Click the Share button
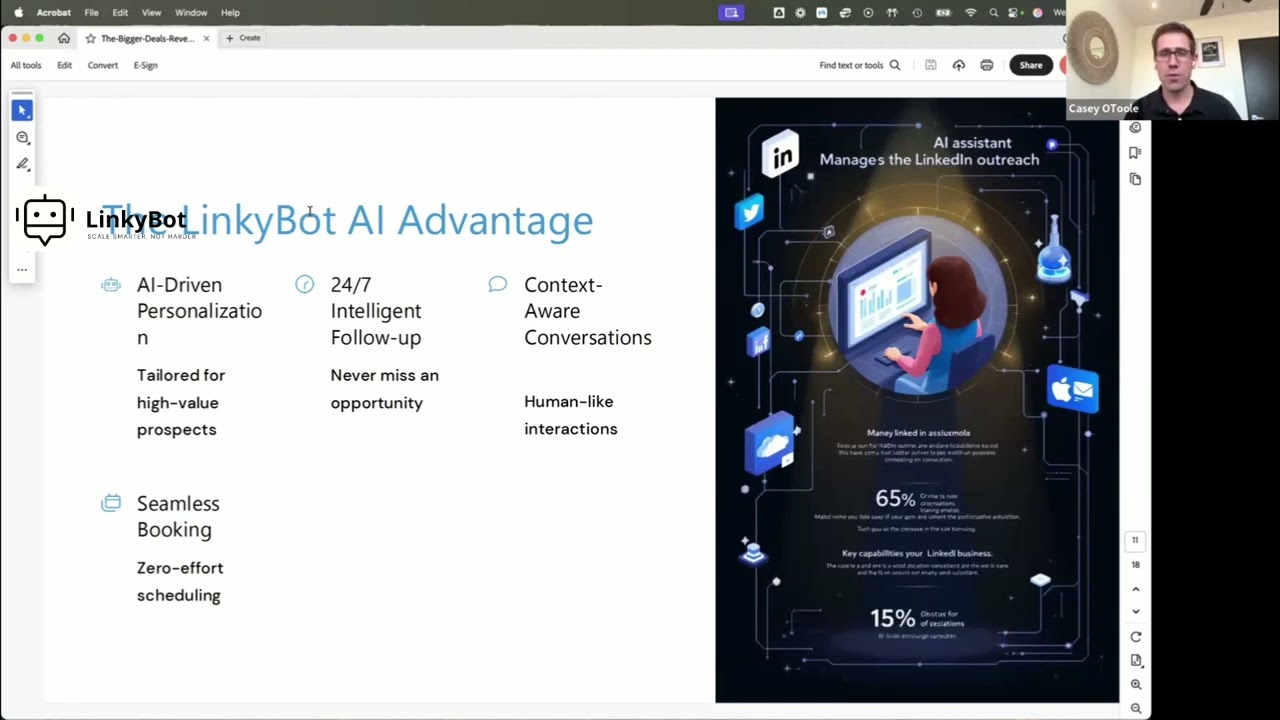1280x720 pixels. tap(1030, 65)
